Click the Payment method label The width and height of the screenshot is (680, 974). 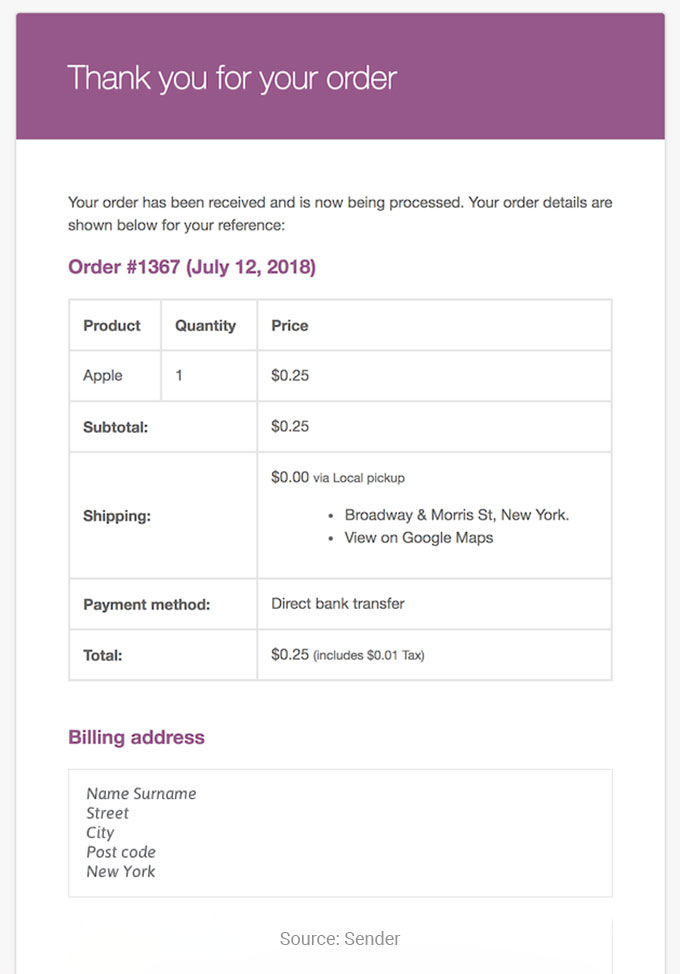tap(147, 605)
